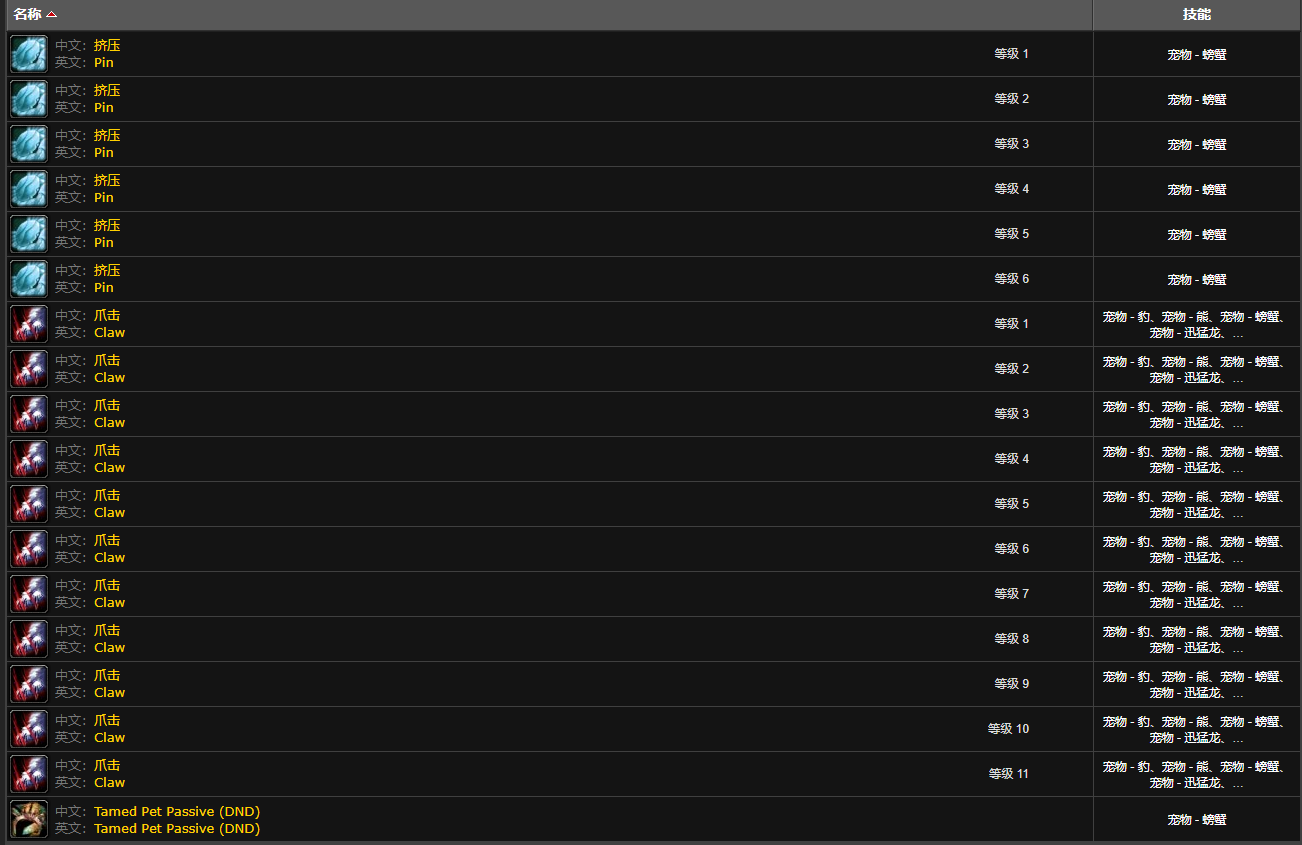1302x845 pixels.
Task: Click 宠物 - 豹 skill in Claw level 1 row
Action: [1126, 316]
